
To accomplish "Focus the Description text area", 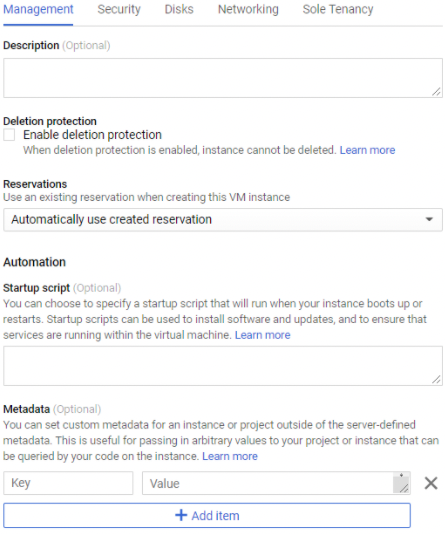I will point(223,78).
